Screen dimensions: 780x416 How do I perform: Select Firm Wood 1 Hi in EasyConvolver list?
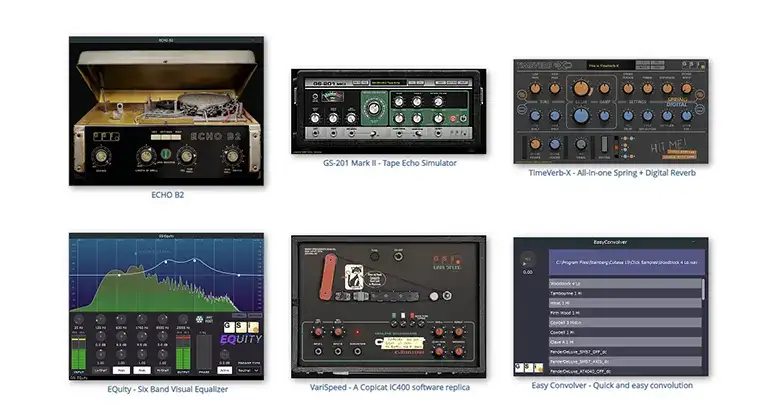pyautogui.click(x=625, y=312)
